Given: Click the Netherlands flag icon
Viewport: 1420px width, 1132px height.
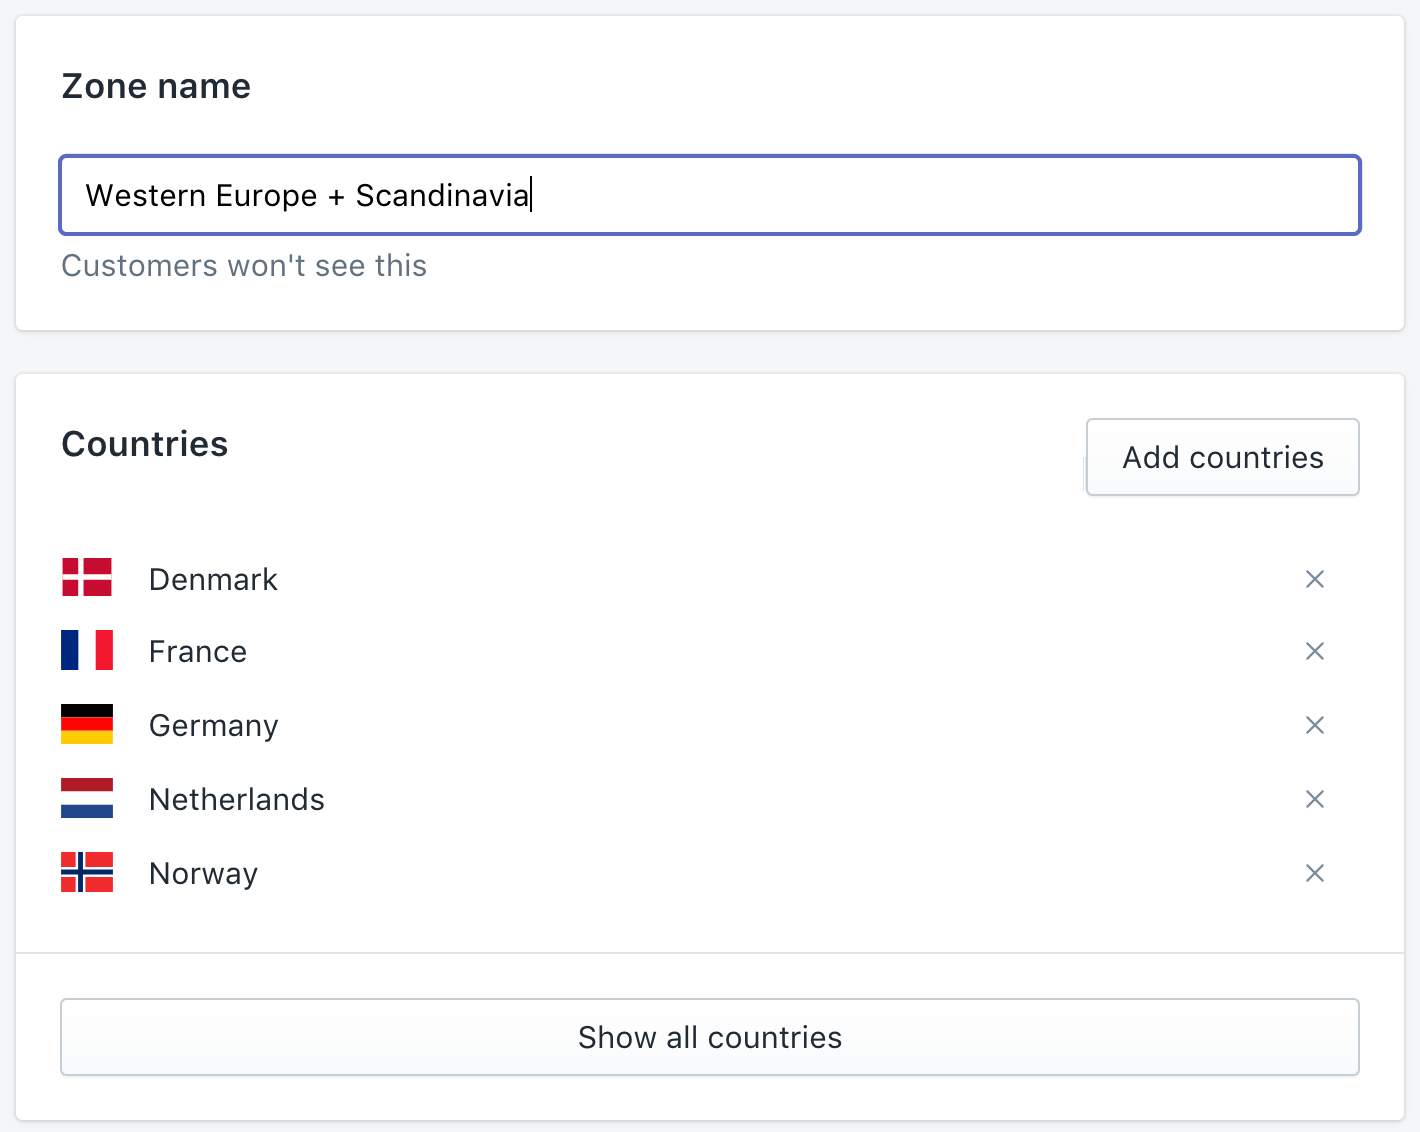Looking at the screenshot, I should click(87, 798).
